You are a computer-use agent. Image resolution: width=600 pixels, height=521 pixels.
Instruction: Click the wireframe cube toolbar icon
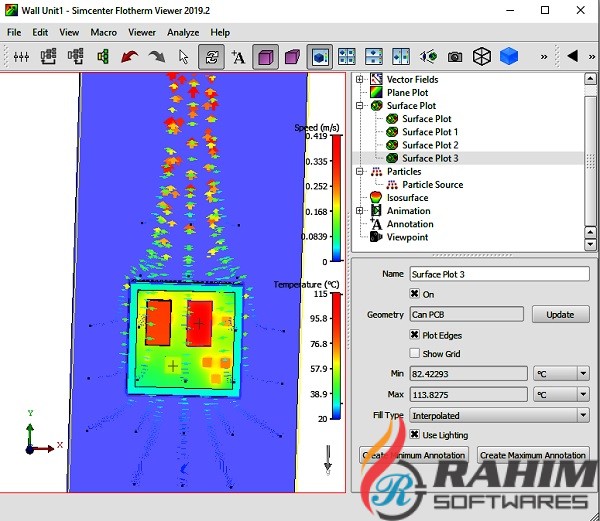482,57
